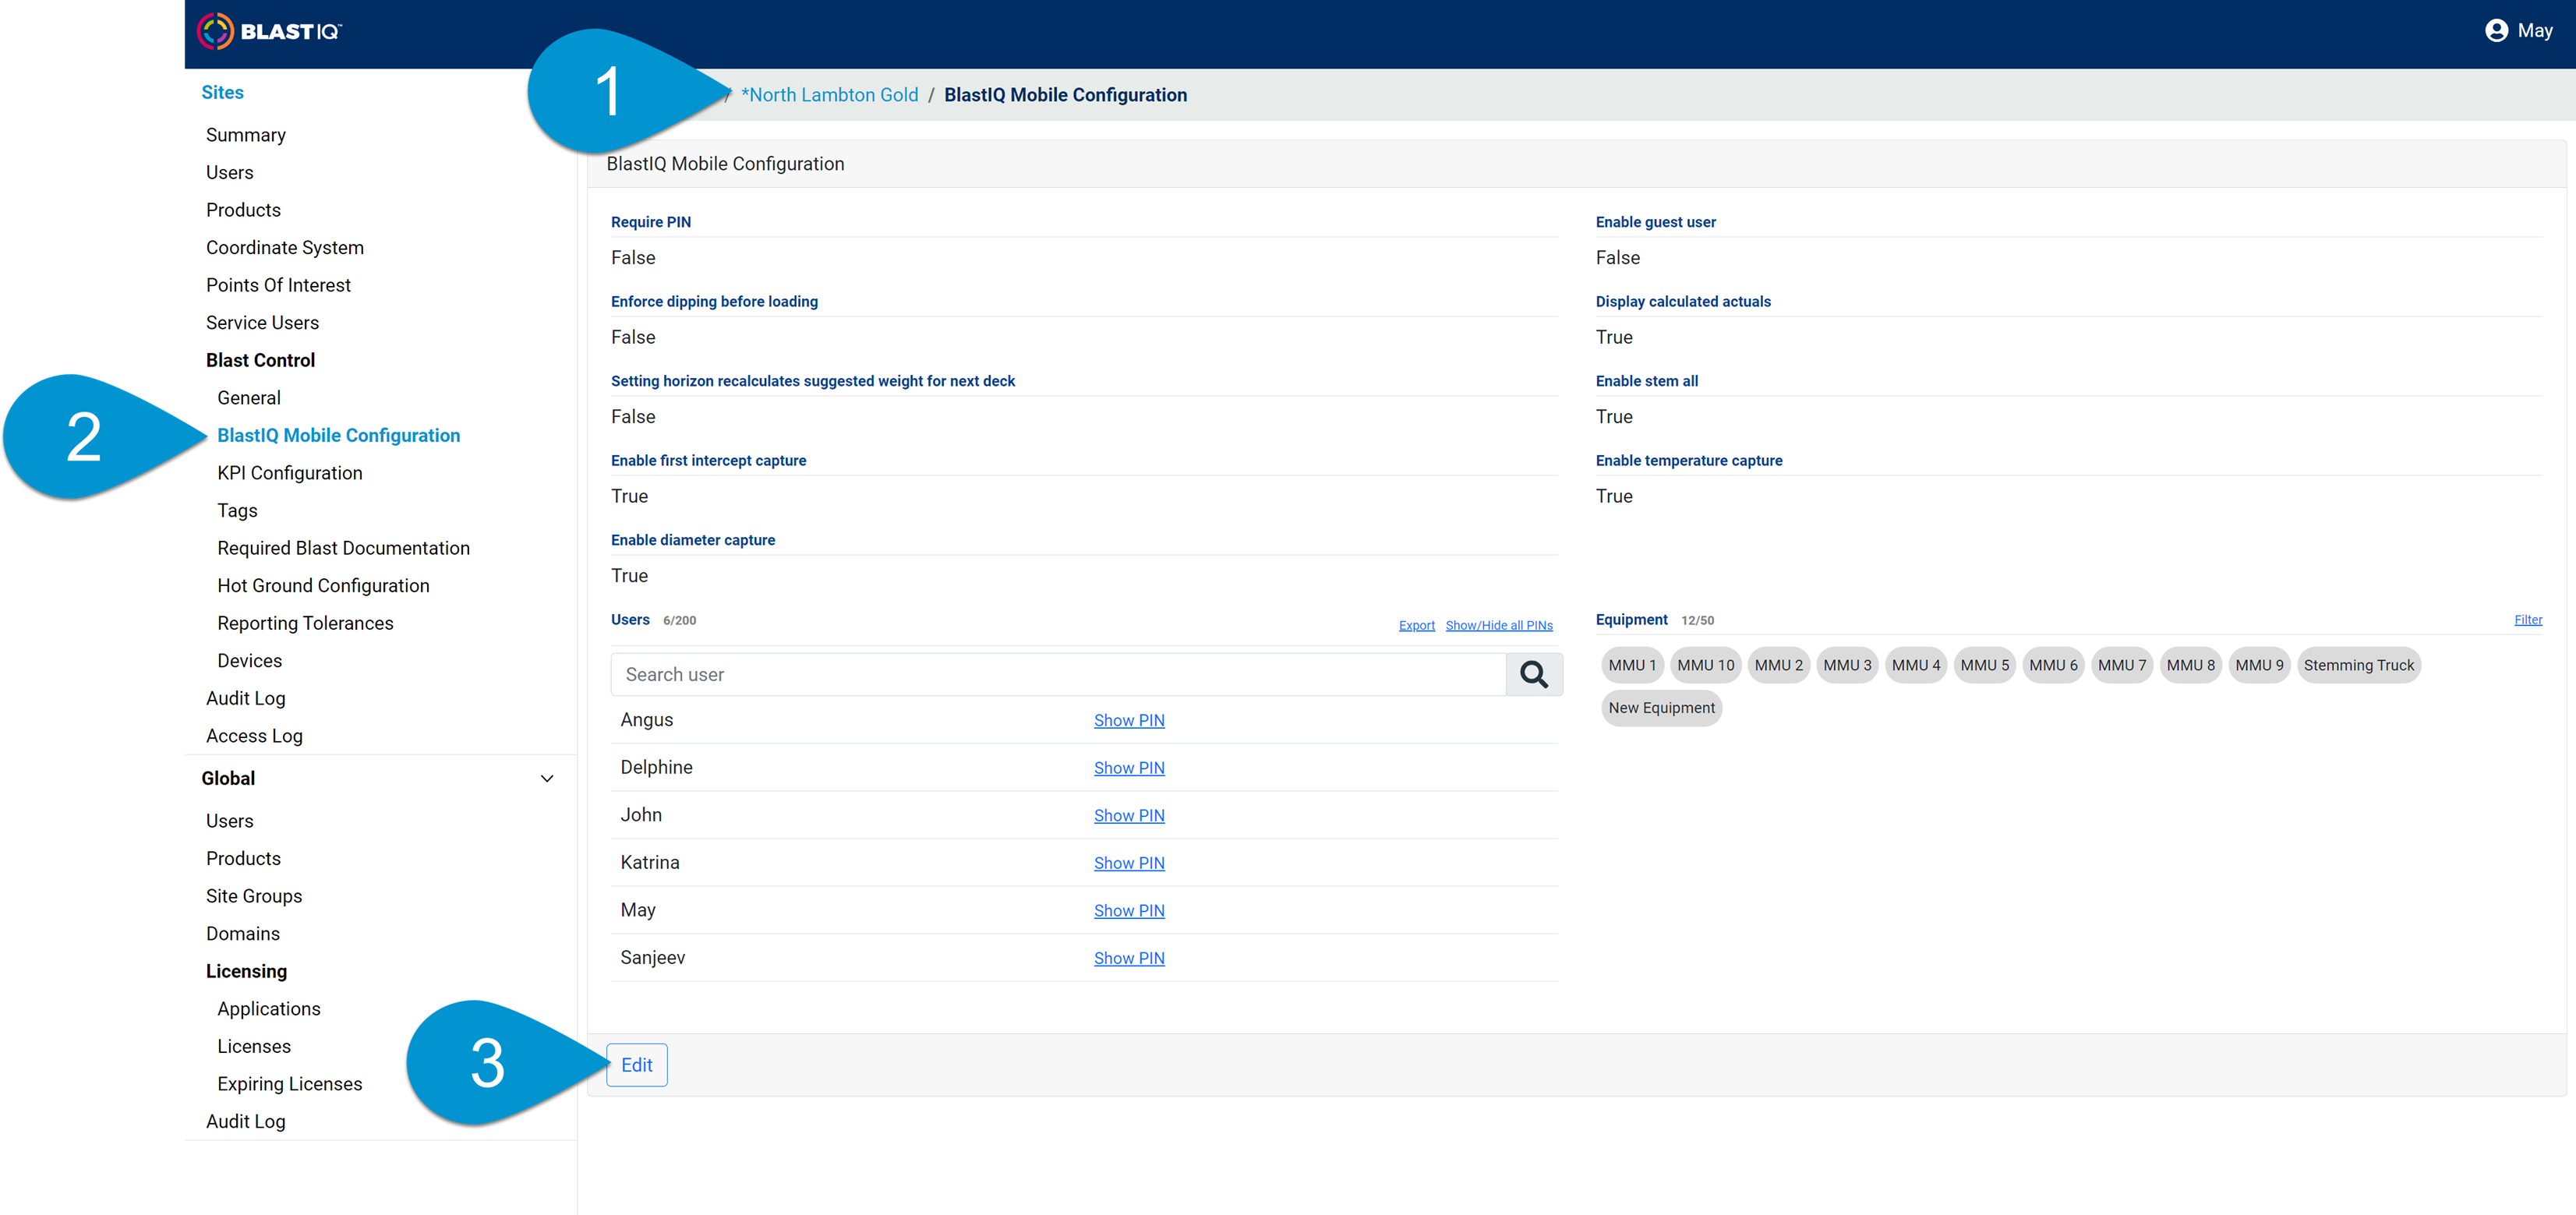This screenshot has height=1215, width=2576.
Task: Click the Enable first intercept capture label
Action: (708, 461)
